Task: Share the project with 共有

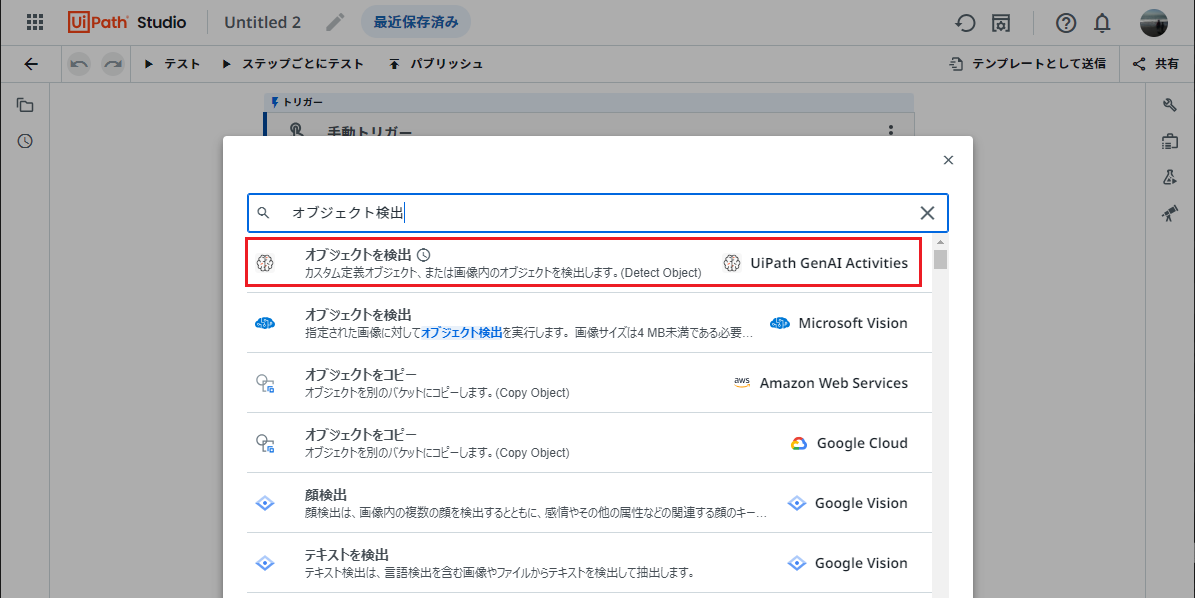Action: (x=1156, y=64)
